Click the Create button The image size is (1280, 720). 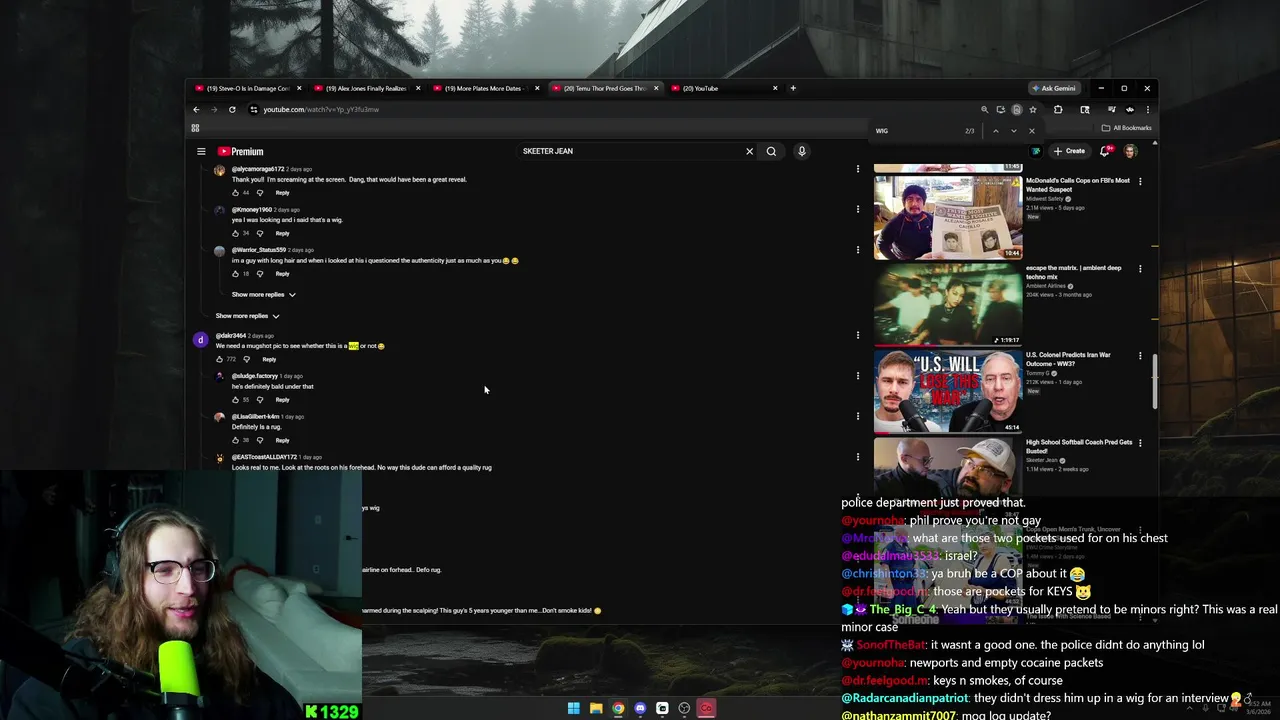point(1069,151)
